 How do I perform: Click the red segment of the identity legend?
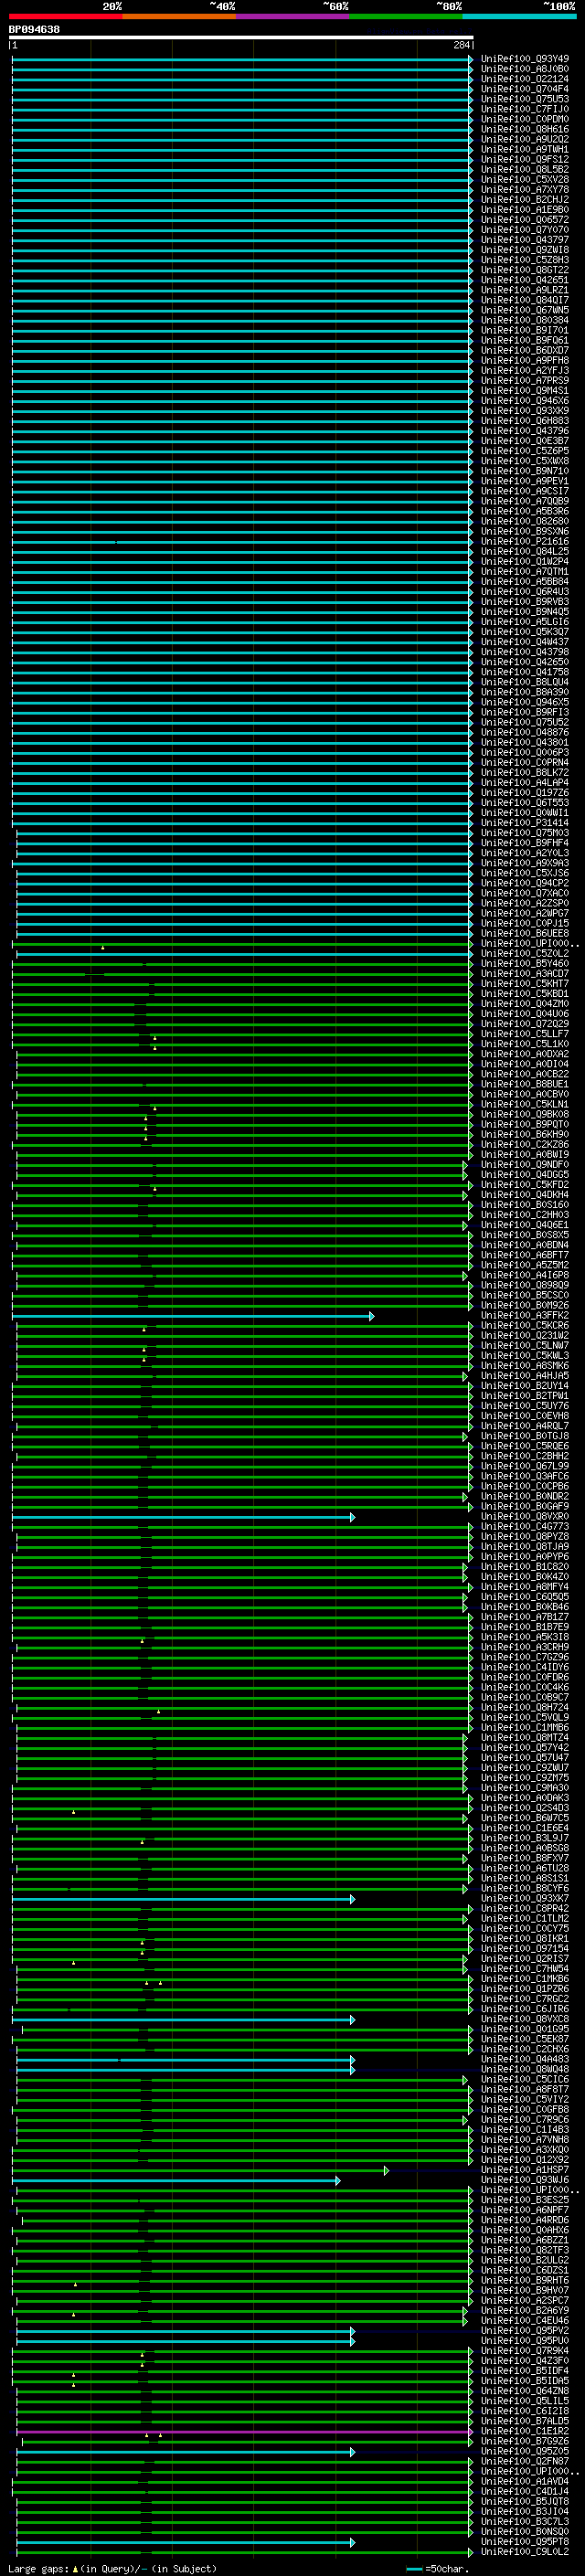(66, 16)
